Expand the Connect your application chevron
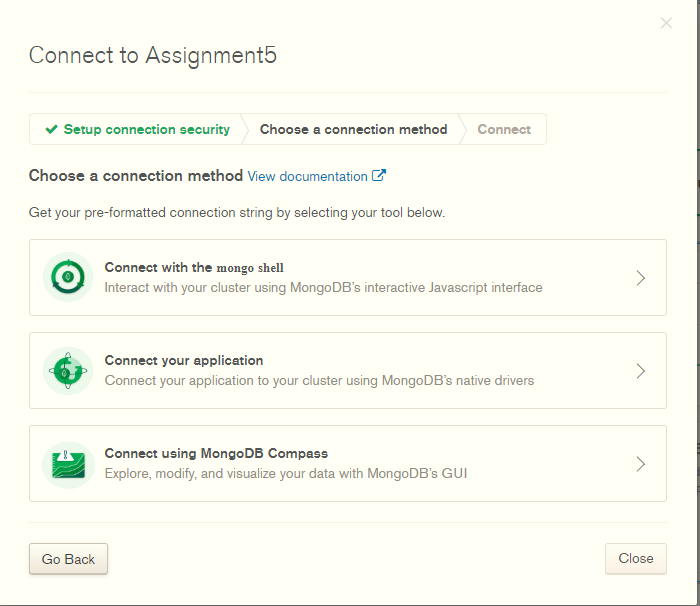The height and width of the screenshot is (606, 700). [x=641, y=371]
